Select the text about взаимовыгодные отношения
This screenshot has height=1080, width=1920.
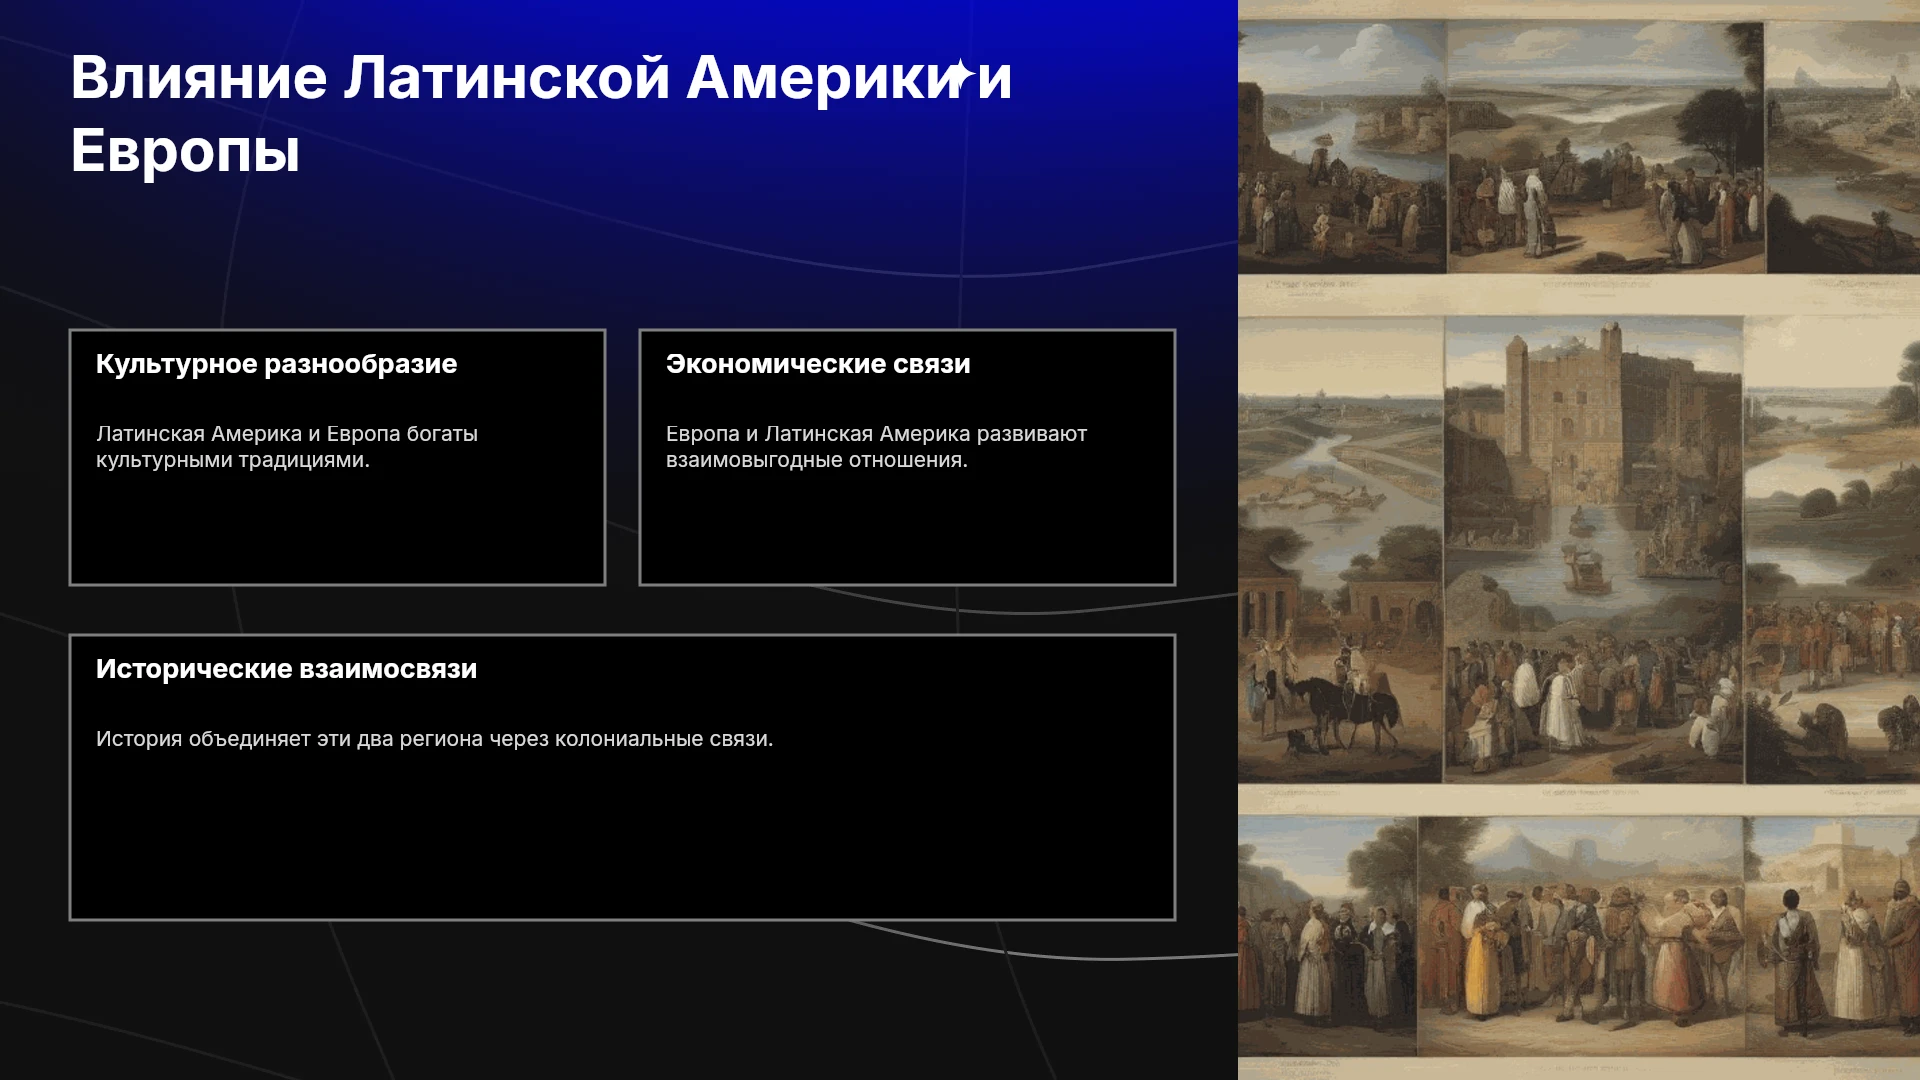(876, 447)
